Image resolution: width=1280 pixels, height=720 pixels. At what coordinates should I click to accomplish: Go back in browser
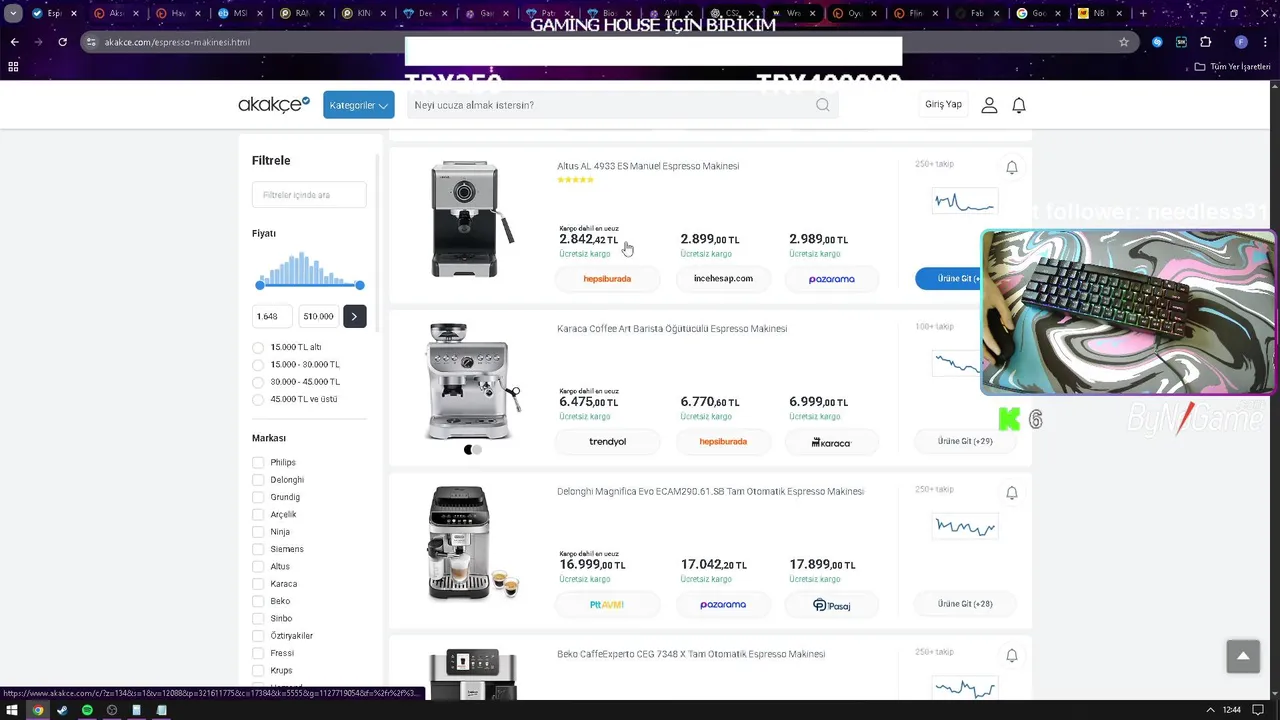click(x=14, y=42)
